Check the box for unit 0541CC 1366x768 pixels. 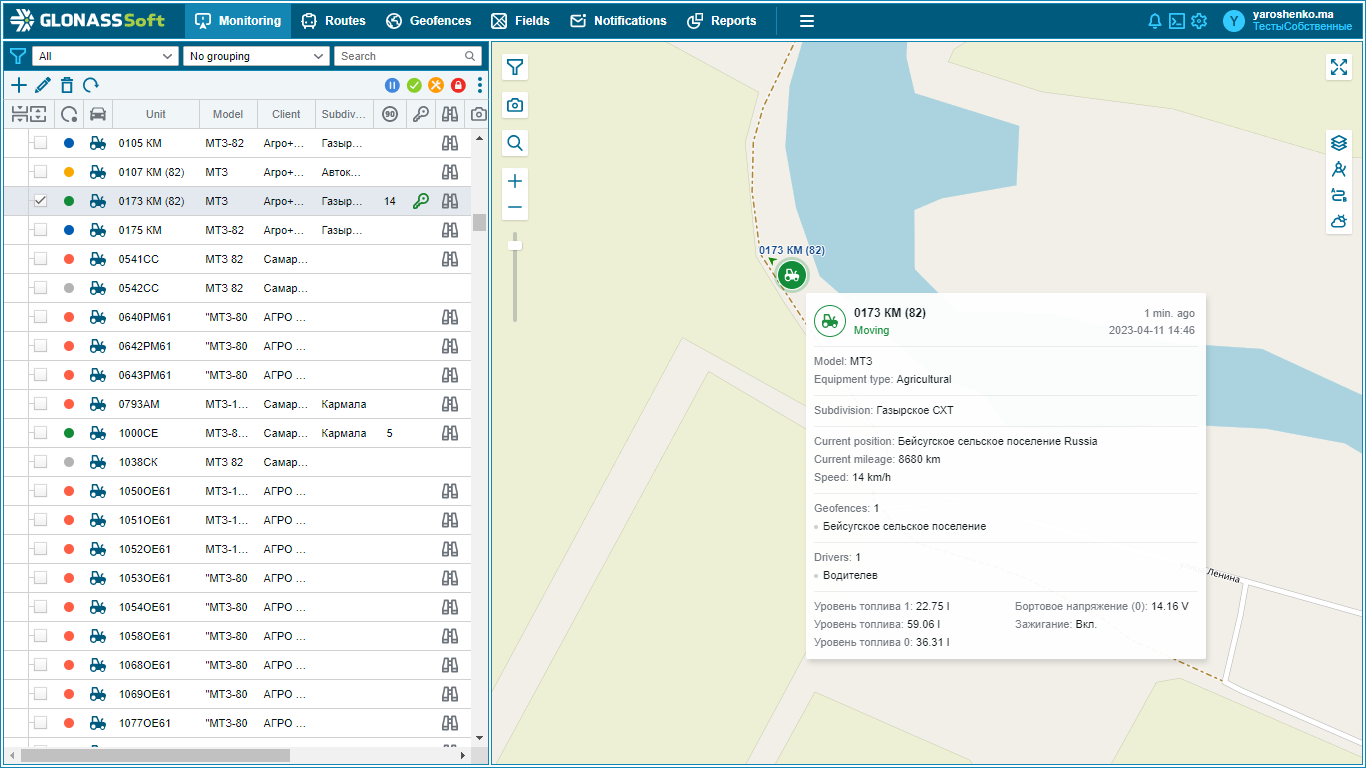[40, 259]
